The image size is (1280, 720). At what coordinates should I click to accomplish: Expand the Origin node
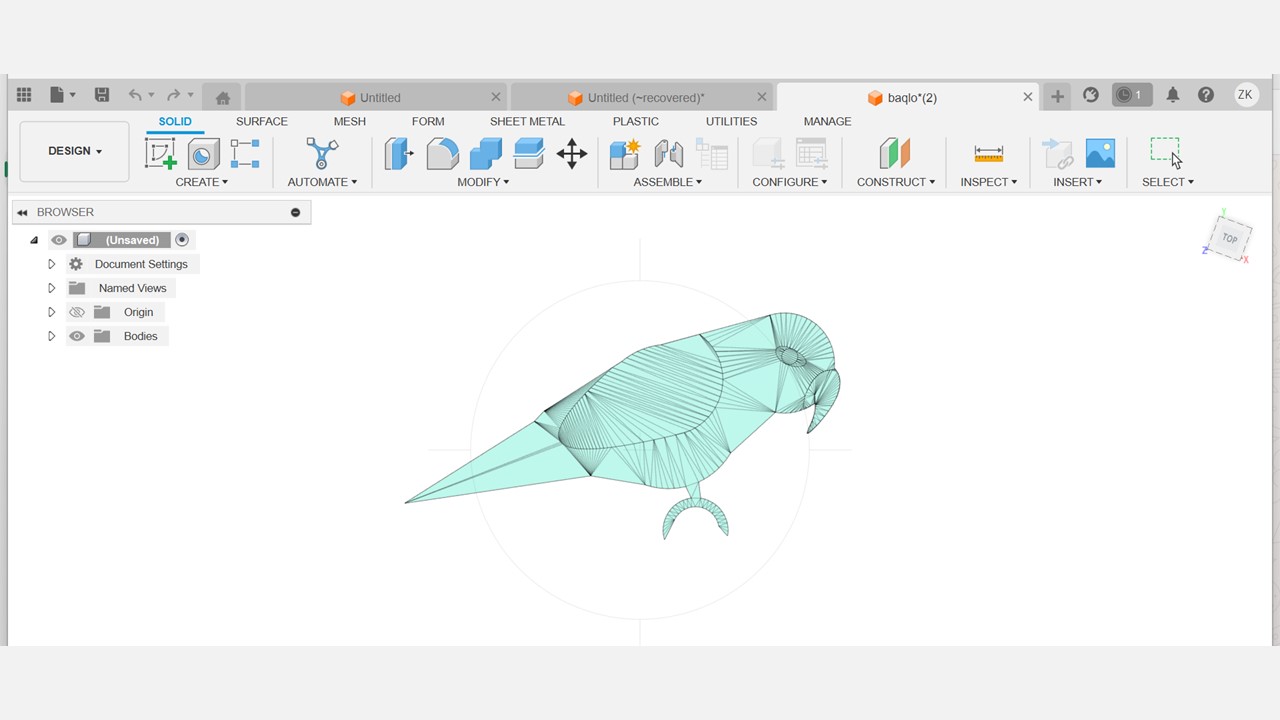click(x=51, y=312)
